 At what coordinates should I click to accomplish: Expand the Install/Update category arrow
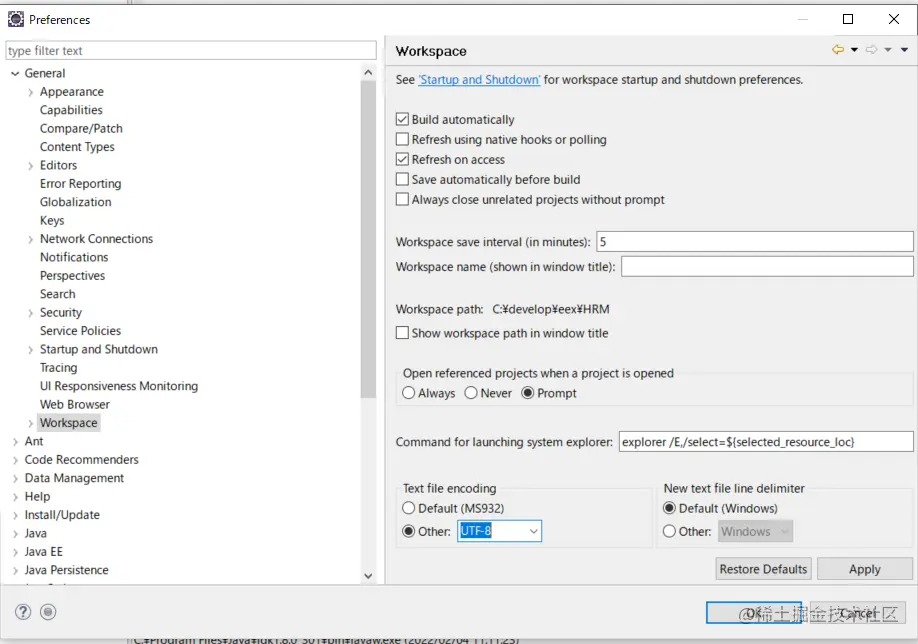pyautogui.click(x=15, y=516)
